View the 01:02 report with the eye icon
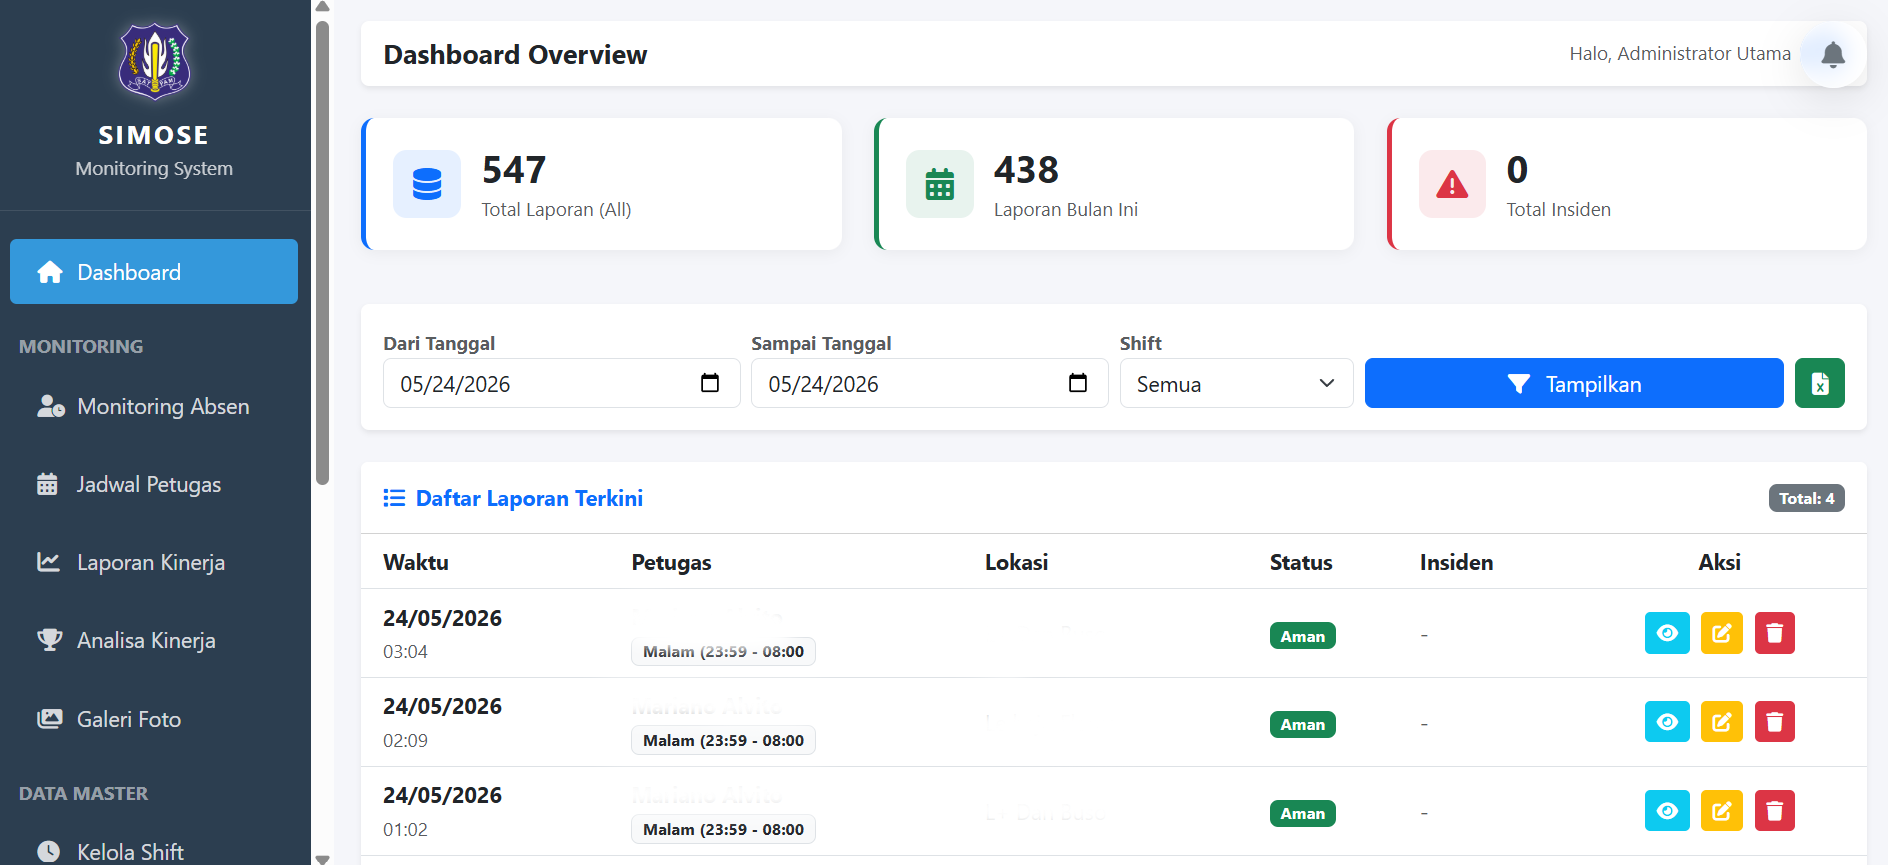The height and width of the screenshot is (865, 1888). pos(1667,811)
